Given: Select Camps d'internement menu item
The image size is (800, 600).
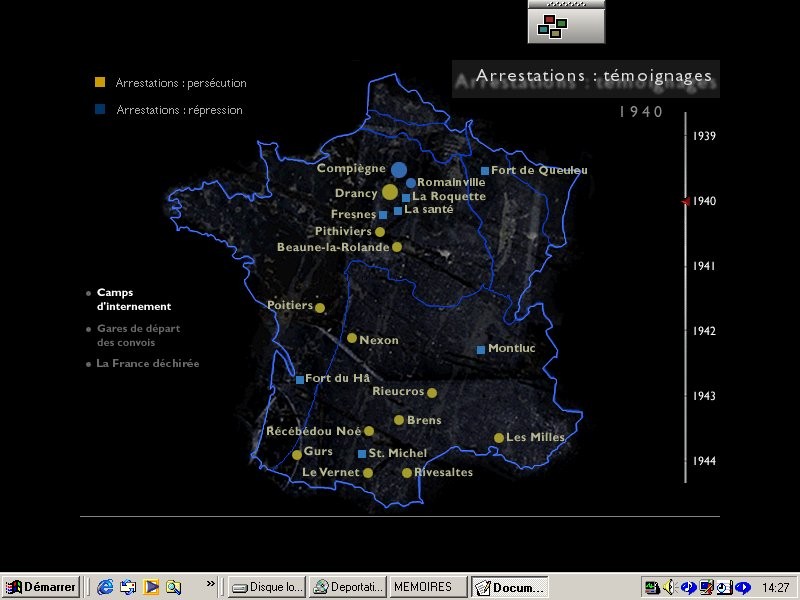Looking at the screenshot, I should coord(133,299).
